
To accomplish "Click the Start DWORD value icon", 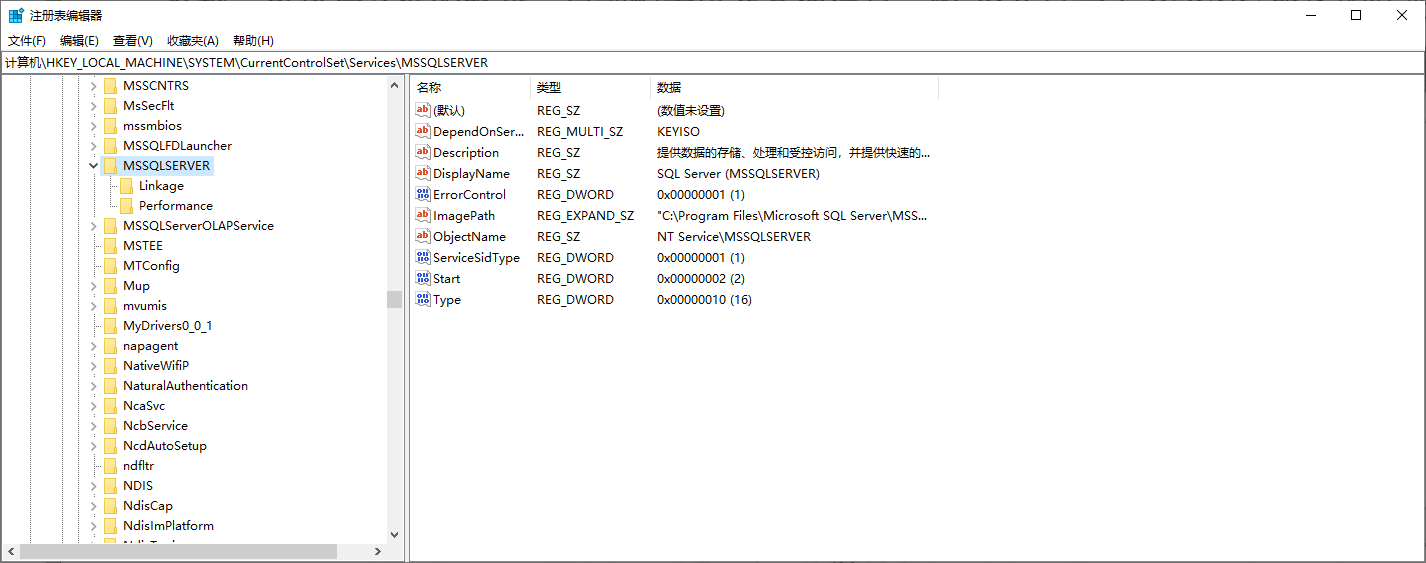I will coord(423,278).
